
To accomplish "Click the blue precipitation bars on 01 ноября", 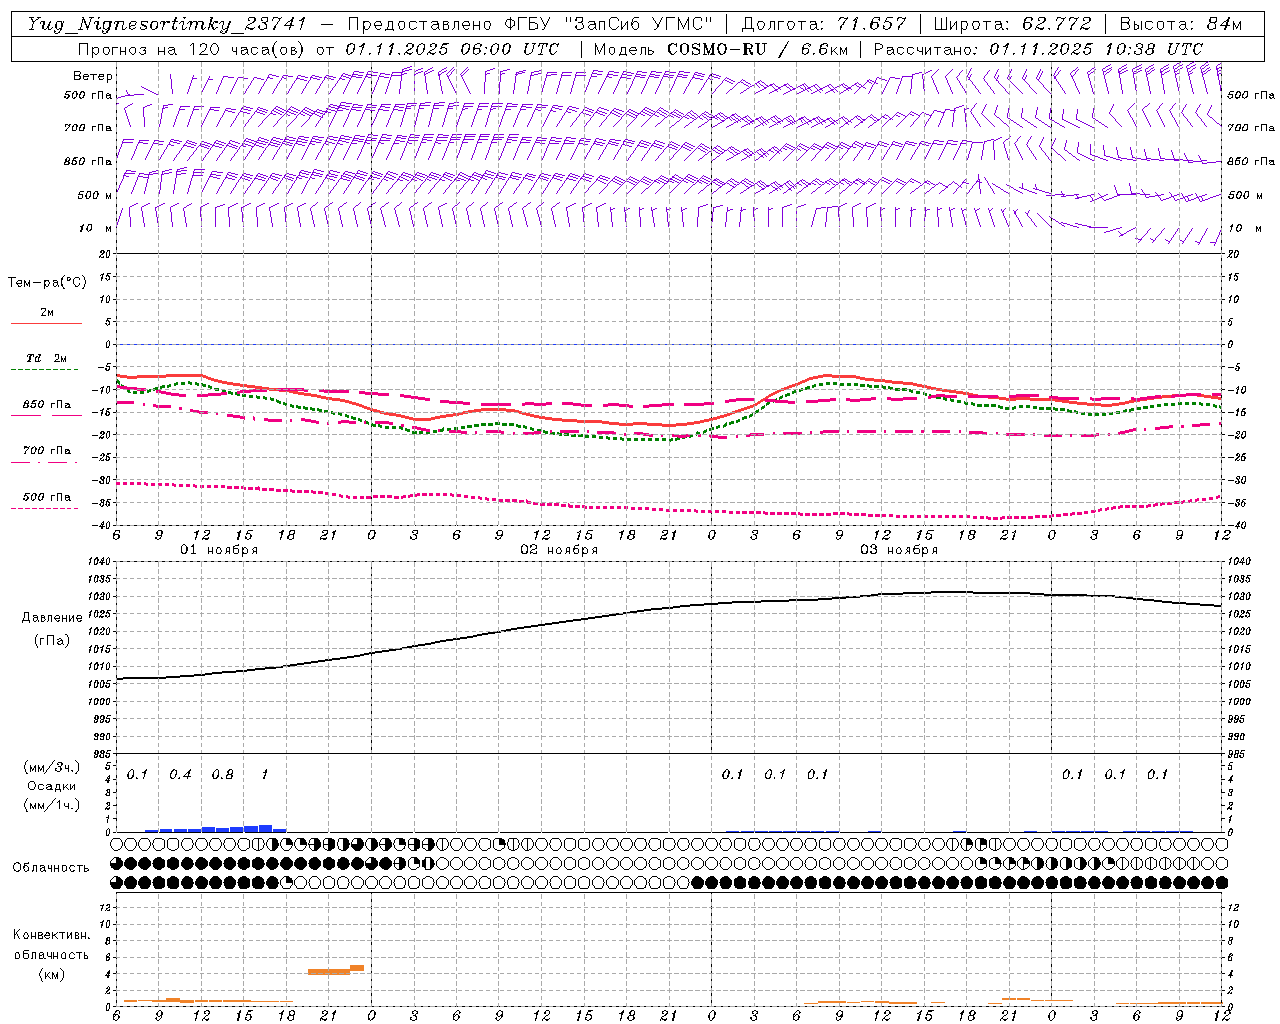I will point(216,828).
